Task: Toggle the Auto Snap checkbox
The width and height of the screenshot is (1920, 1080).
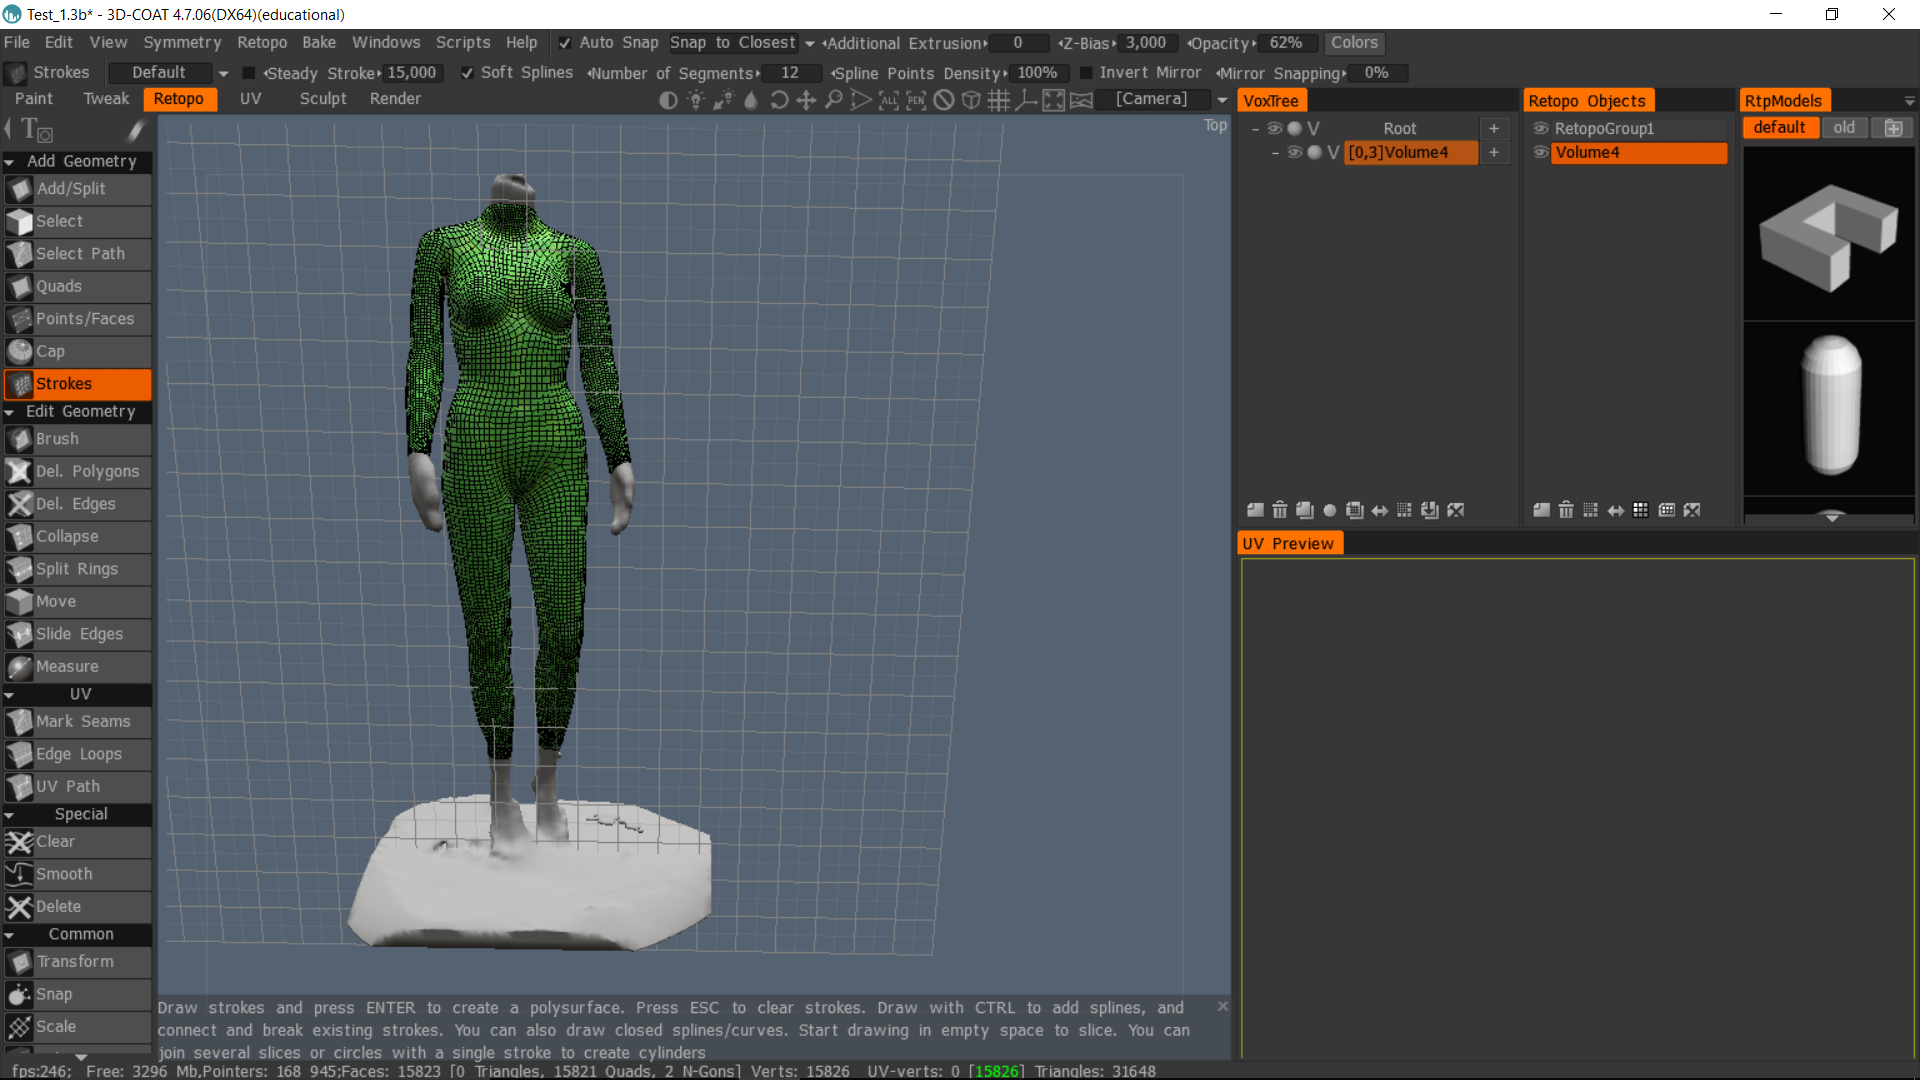Action: tap(565, 43)
